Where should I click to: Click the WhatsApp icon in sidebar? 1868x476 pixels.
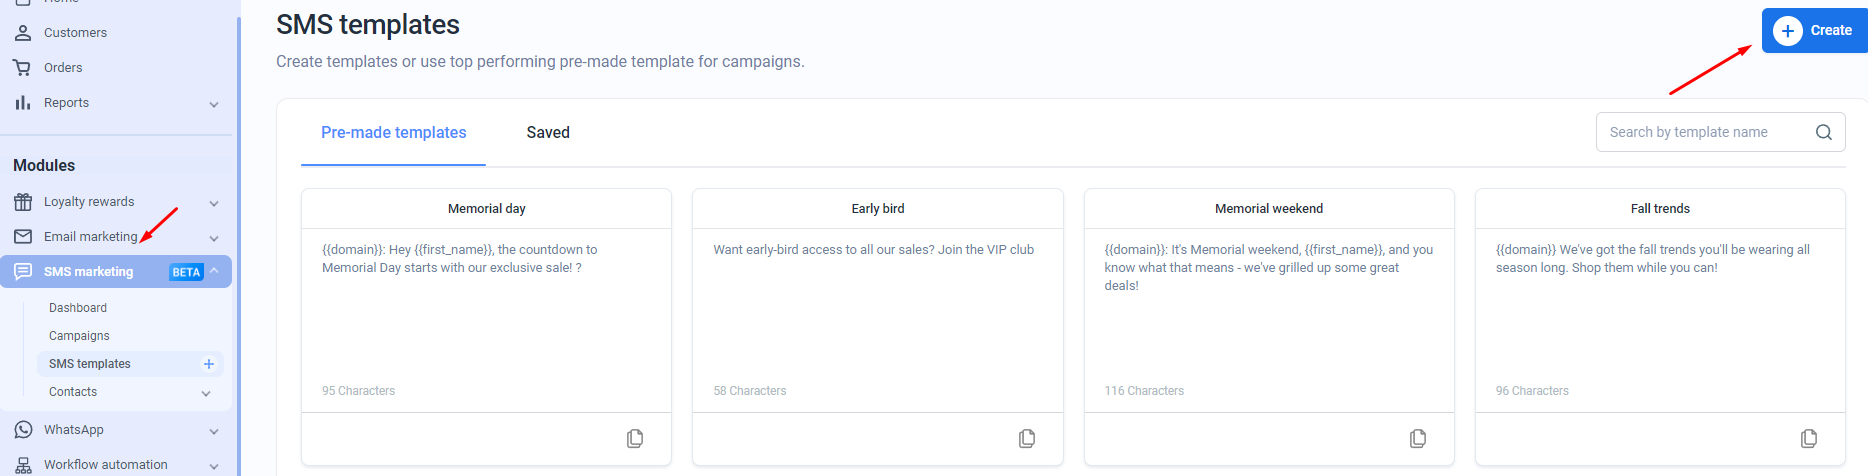23,430
